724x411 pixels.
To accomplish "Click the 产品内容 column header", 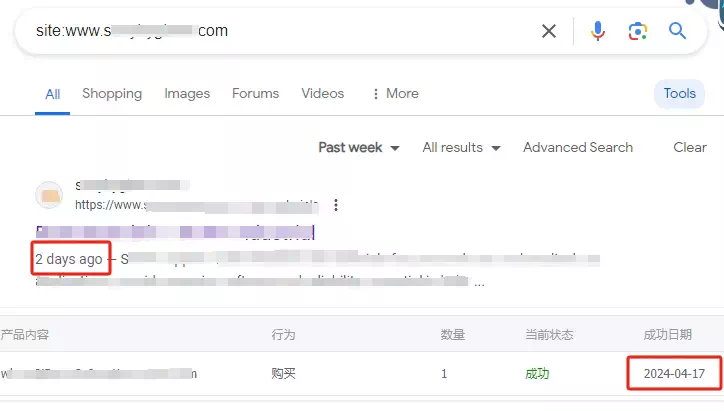I will (x=24, y=334).
